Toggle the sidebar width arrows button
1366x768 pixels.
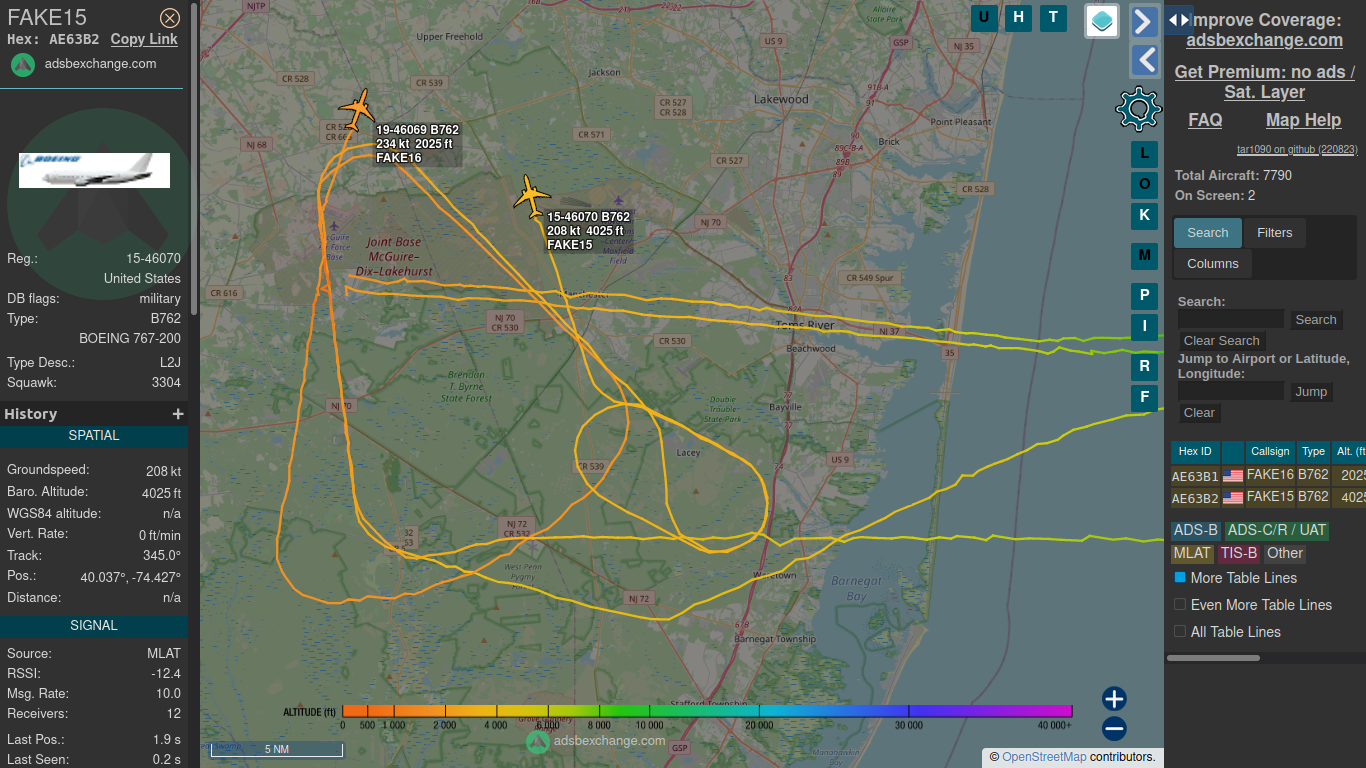1179,19
